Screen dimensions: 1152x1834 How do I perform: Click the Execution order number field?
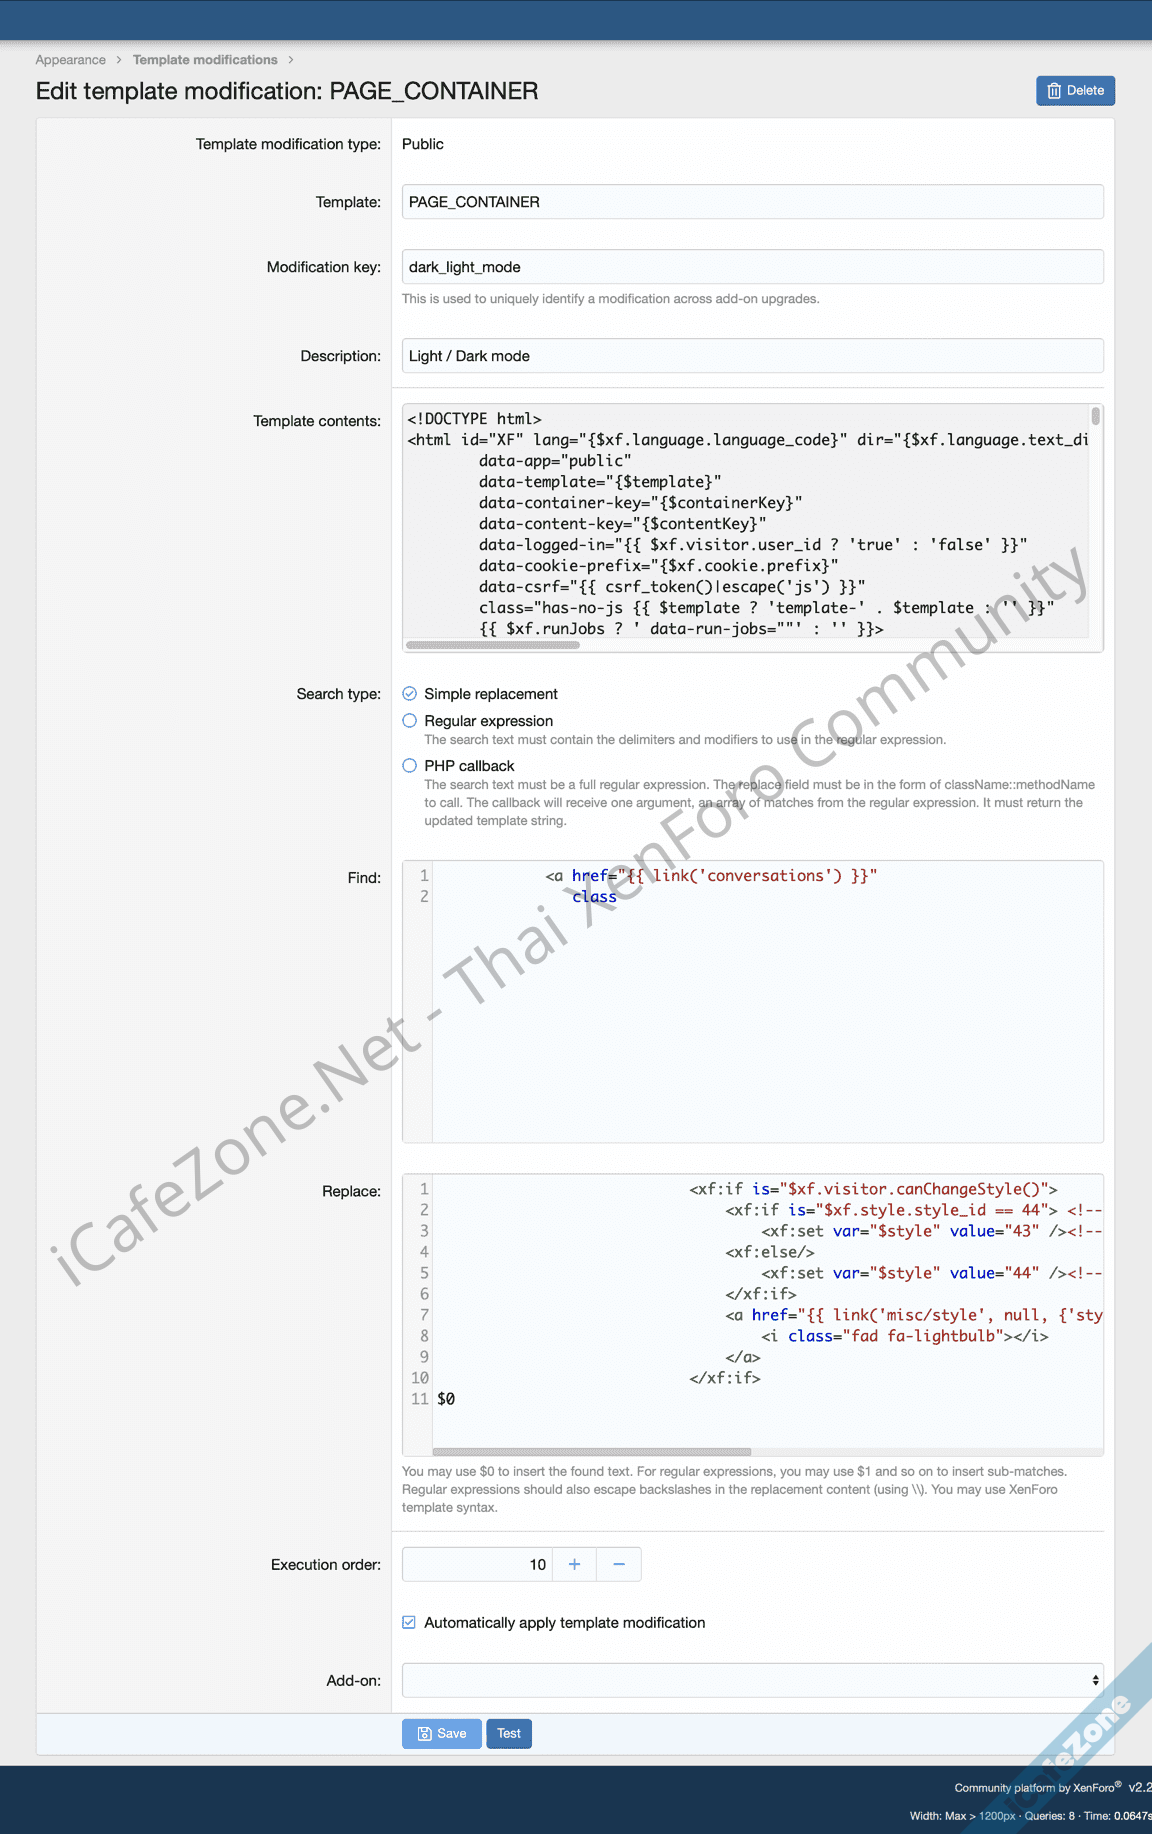point(477,1564)
